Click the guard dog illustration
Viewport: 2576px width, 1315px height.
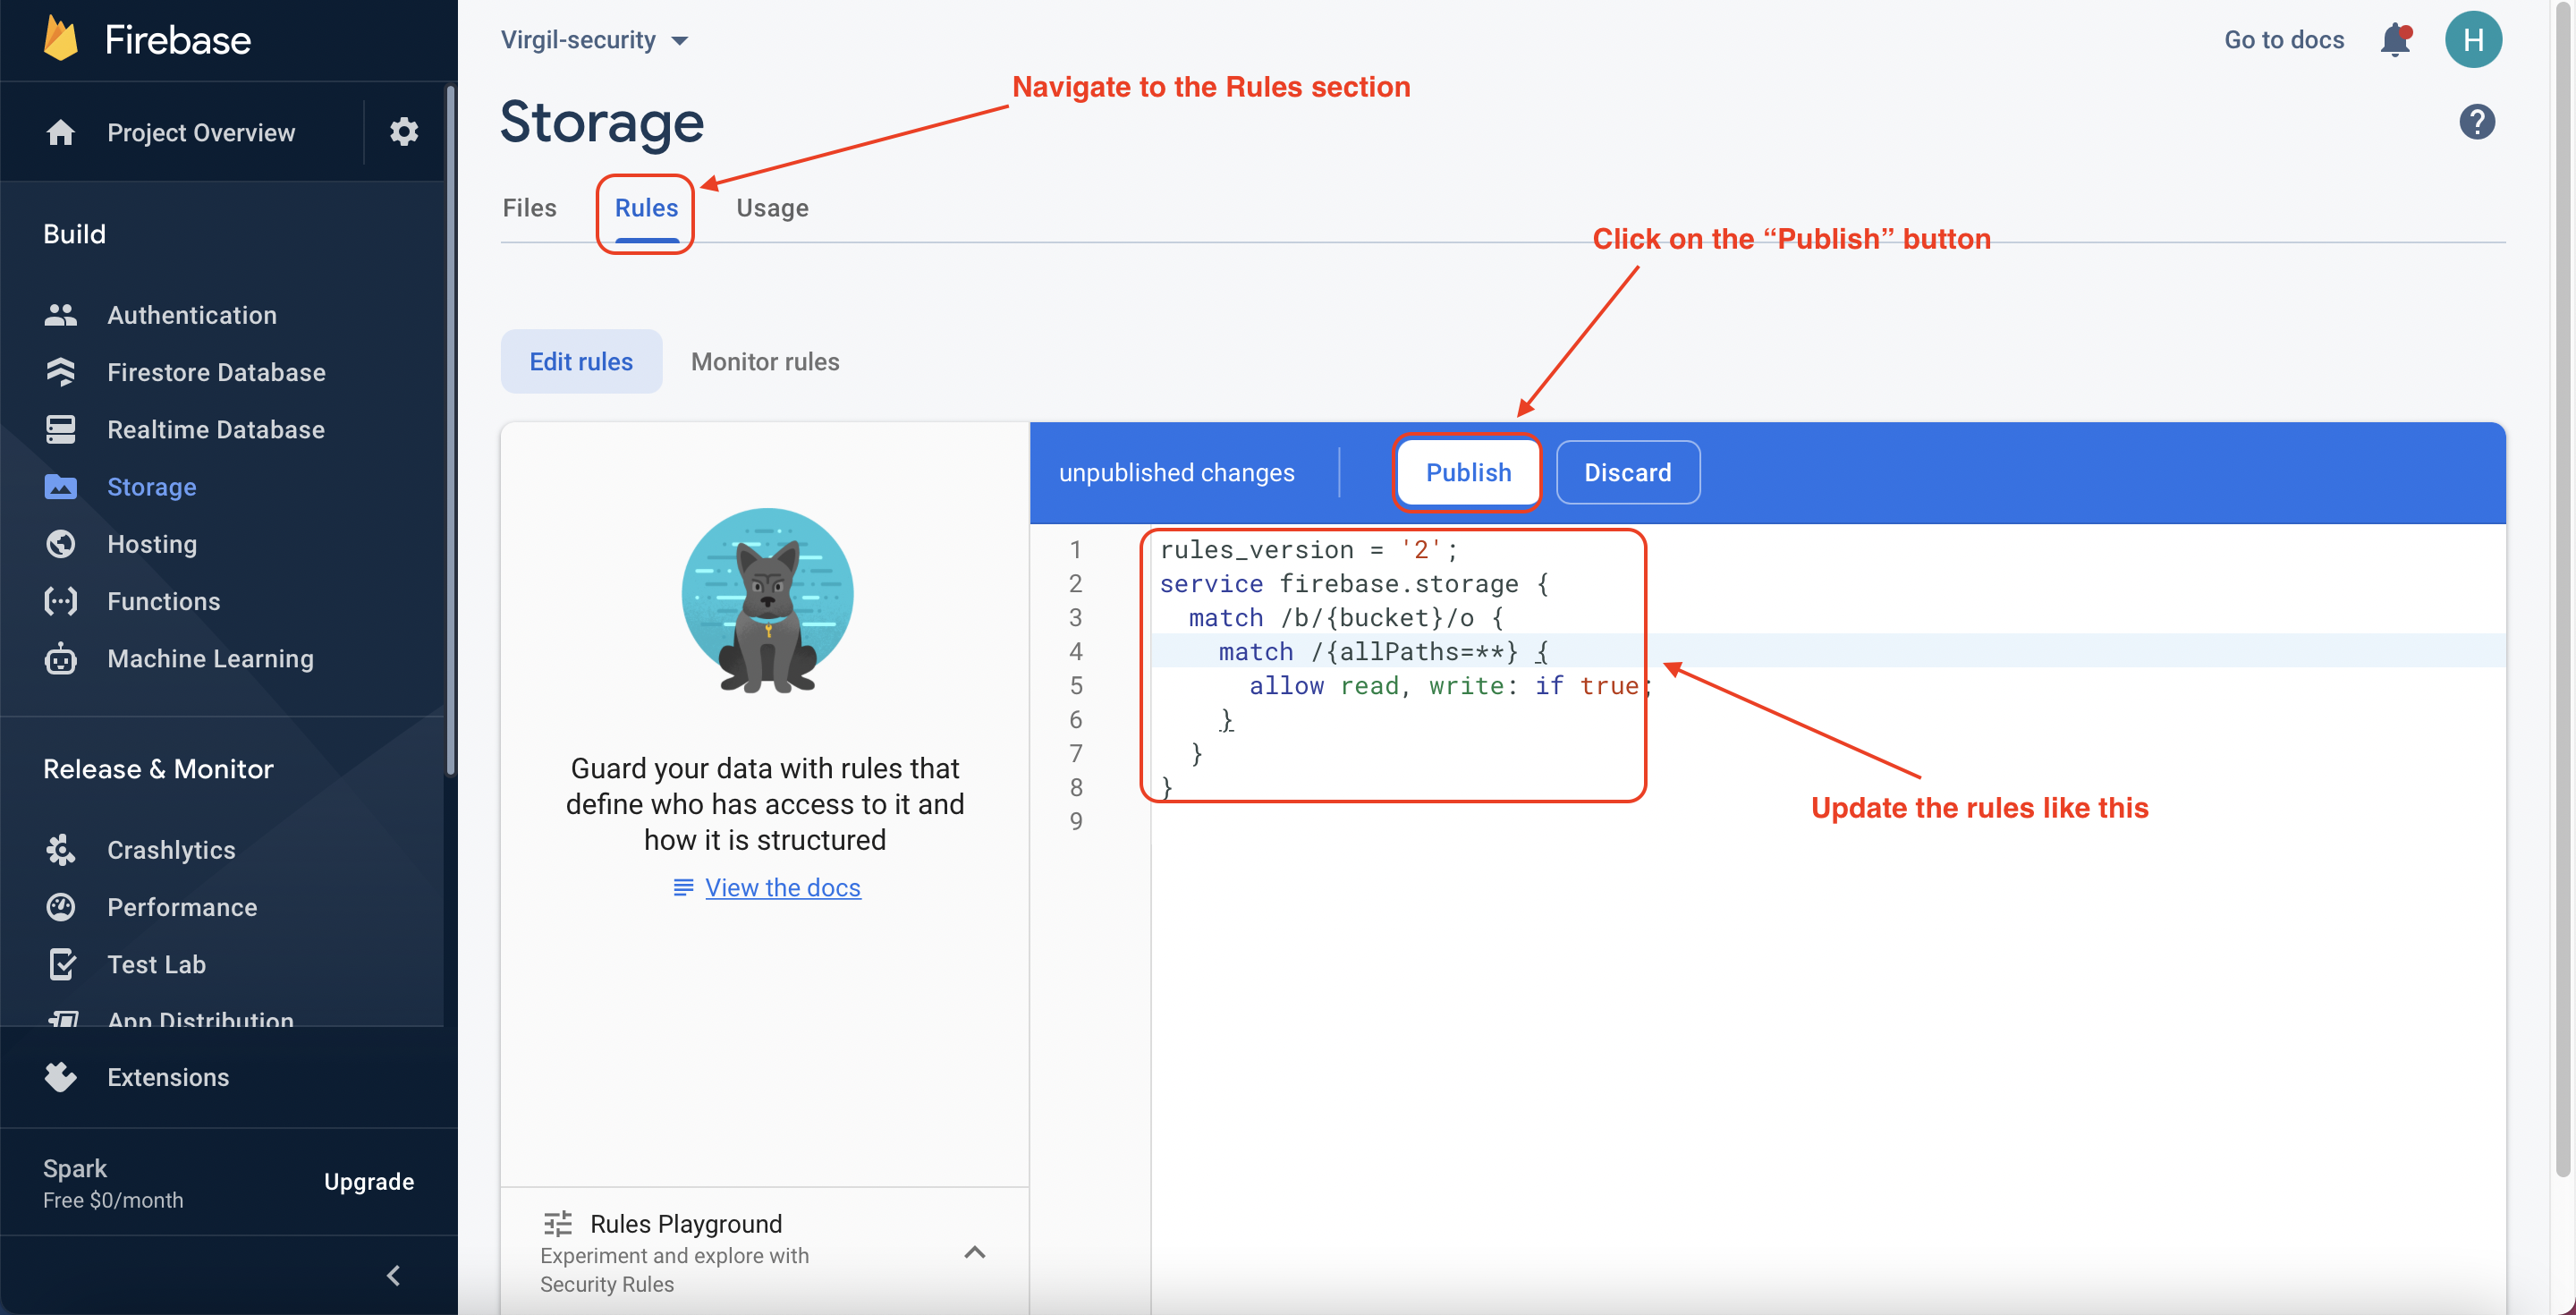pyautogui.click(x=767, y=602)
